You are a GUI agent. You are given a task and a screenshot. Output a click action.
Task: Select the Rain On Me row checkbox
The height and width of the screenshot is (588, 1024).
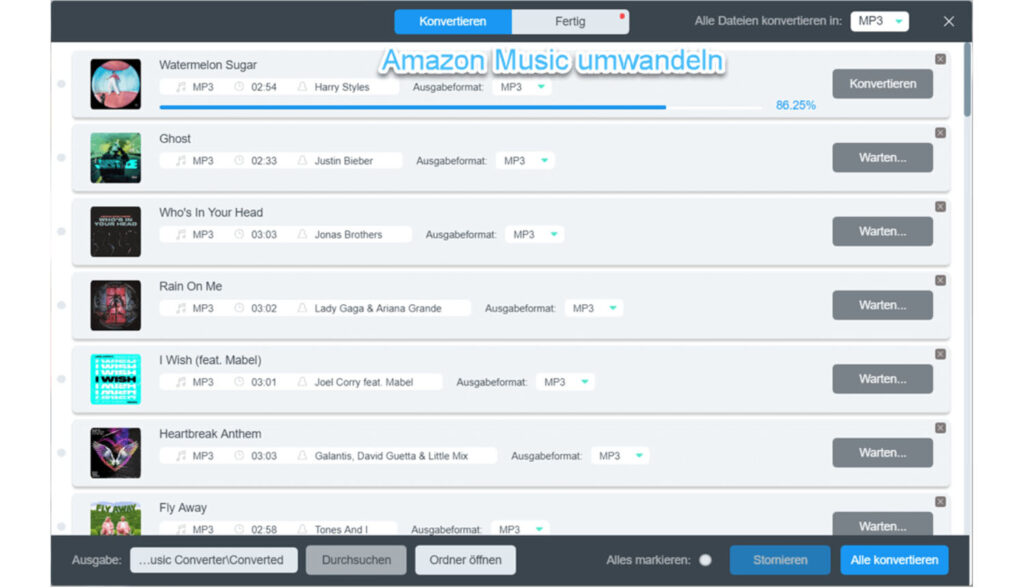(x=61, y=306)
